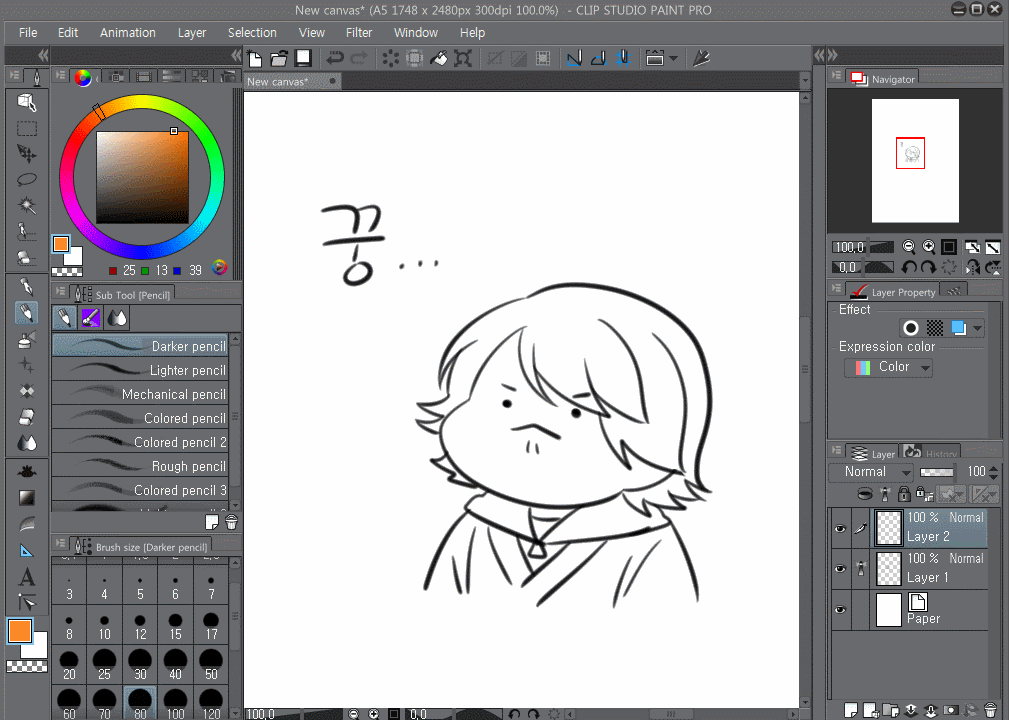This screenshot has width=1009, height=720.
Task: Select the Auto select magic wand tool
Action: pyautogui.click(x=27, y=205)
